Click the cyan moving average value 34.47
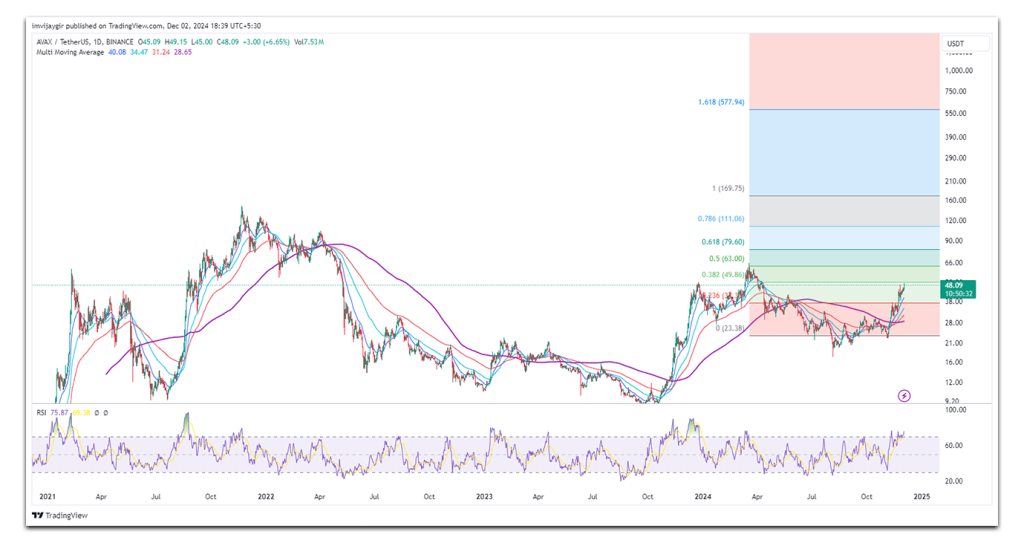The width and height of the screenshot is (1024, 543). pos(138,52)
